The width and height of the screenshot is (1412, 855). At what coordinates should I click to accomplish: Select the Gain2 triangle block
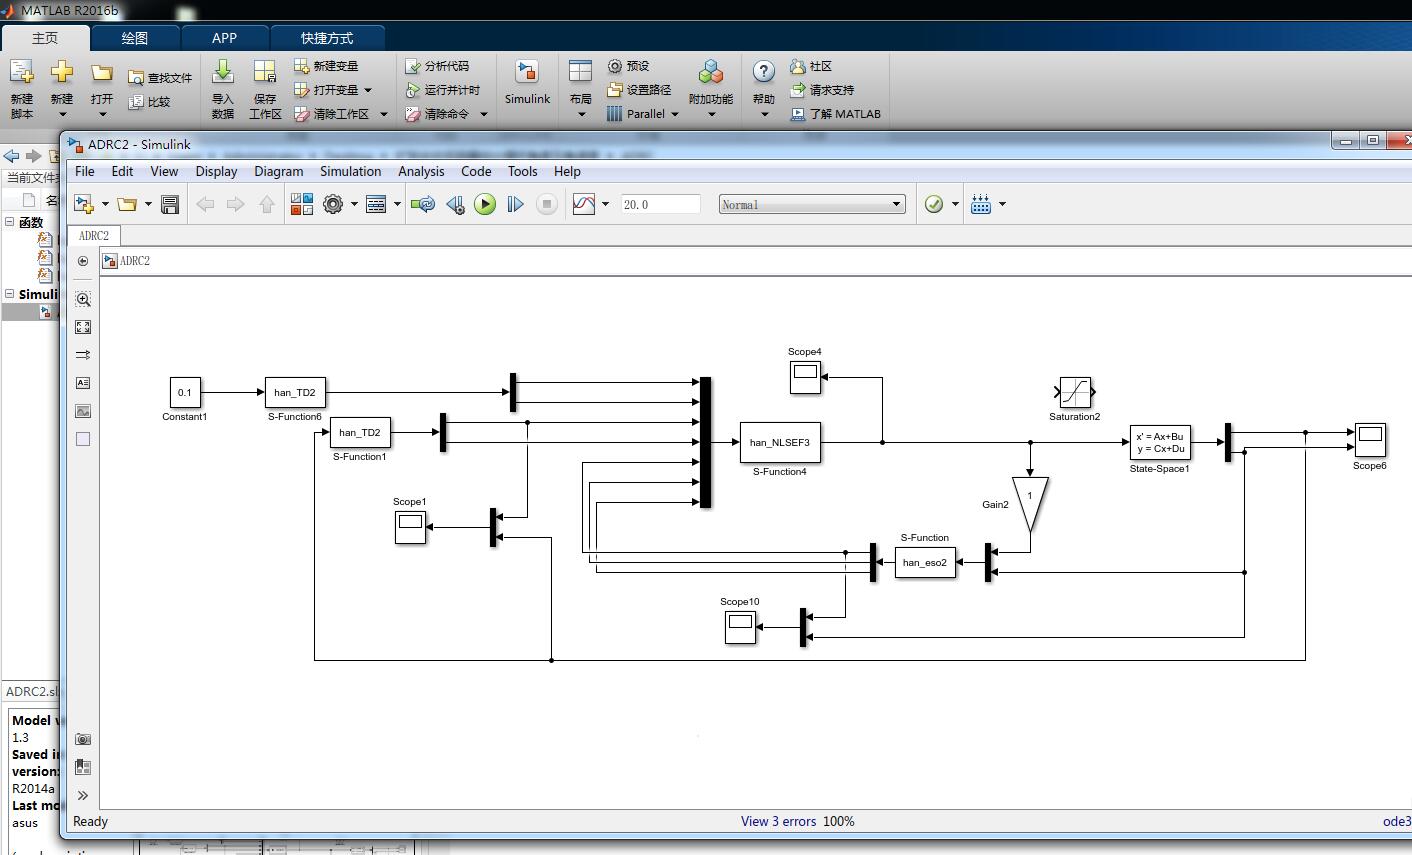click(1030, 504)
